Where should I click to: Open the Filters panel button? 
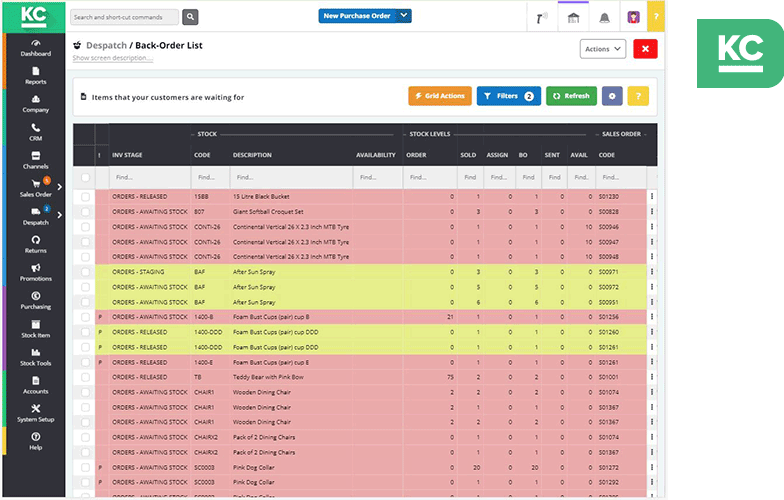[x=508, y=96]
